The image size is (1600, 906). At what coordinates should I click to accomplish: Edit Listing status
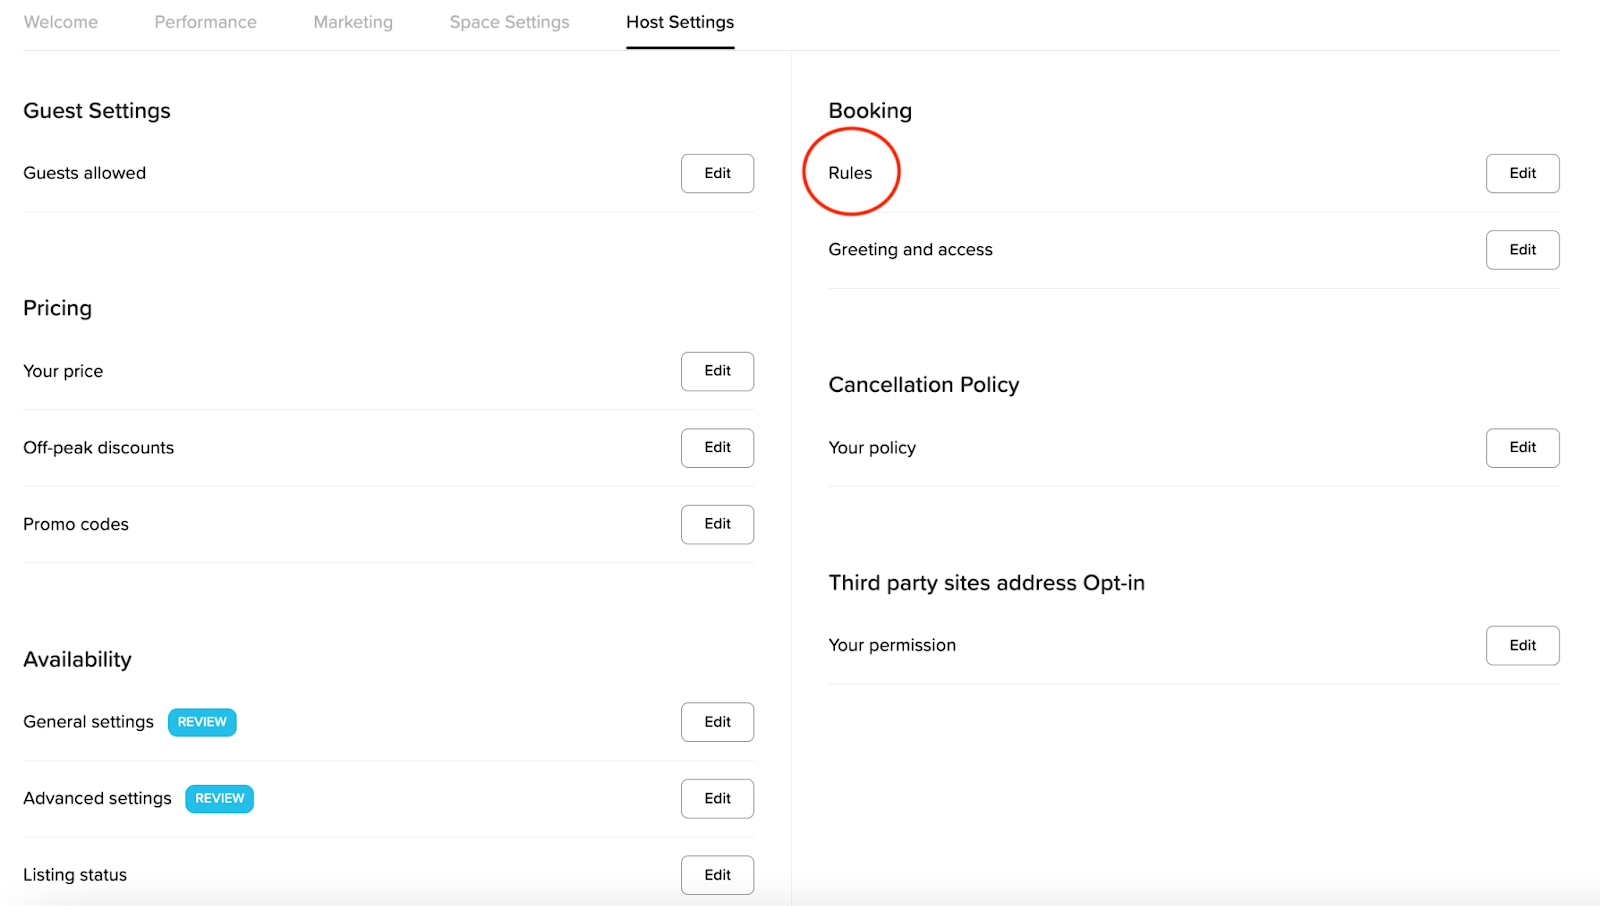click(x=717, y=875)
